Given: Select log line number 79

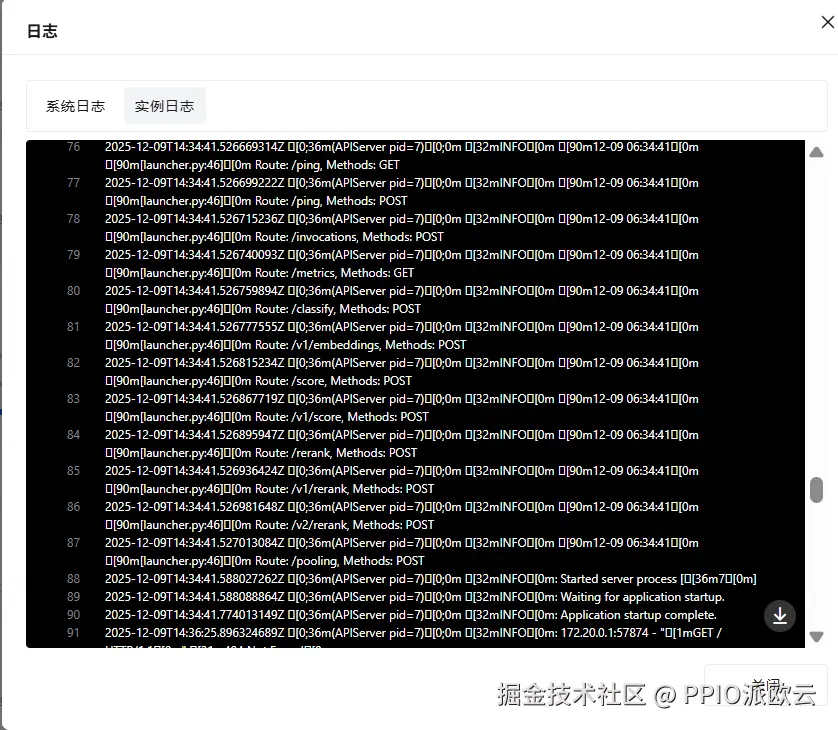Looking at the screenshot, I should click(73, 255).
